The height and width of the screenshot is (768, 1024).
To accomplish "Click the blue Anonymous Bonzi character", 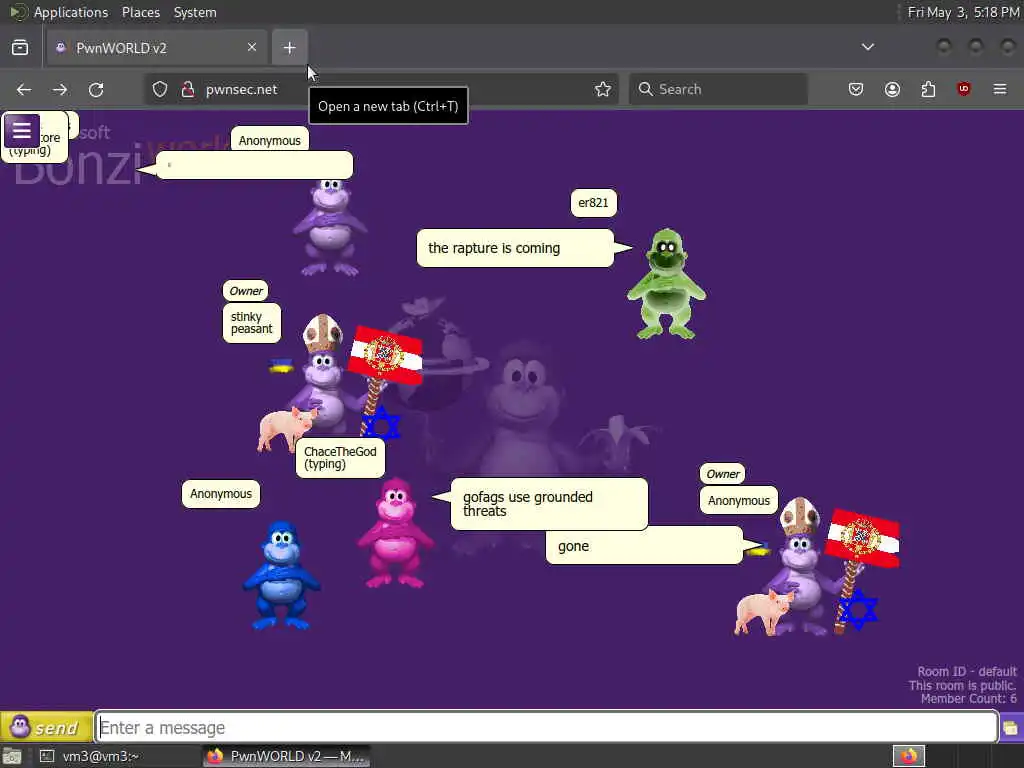I will [281, 575].
